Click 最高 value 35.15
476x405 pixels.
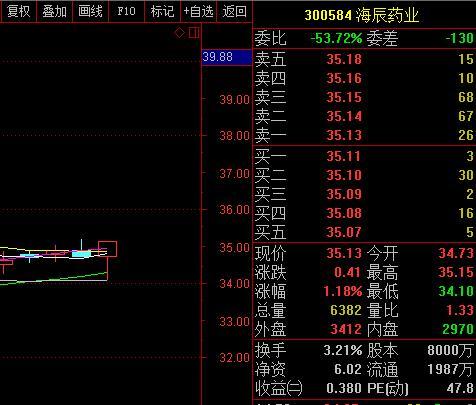point(456,273)
